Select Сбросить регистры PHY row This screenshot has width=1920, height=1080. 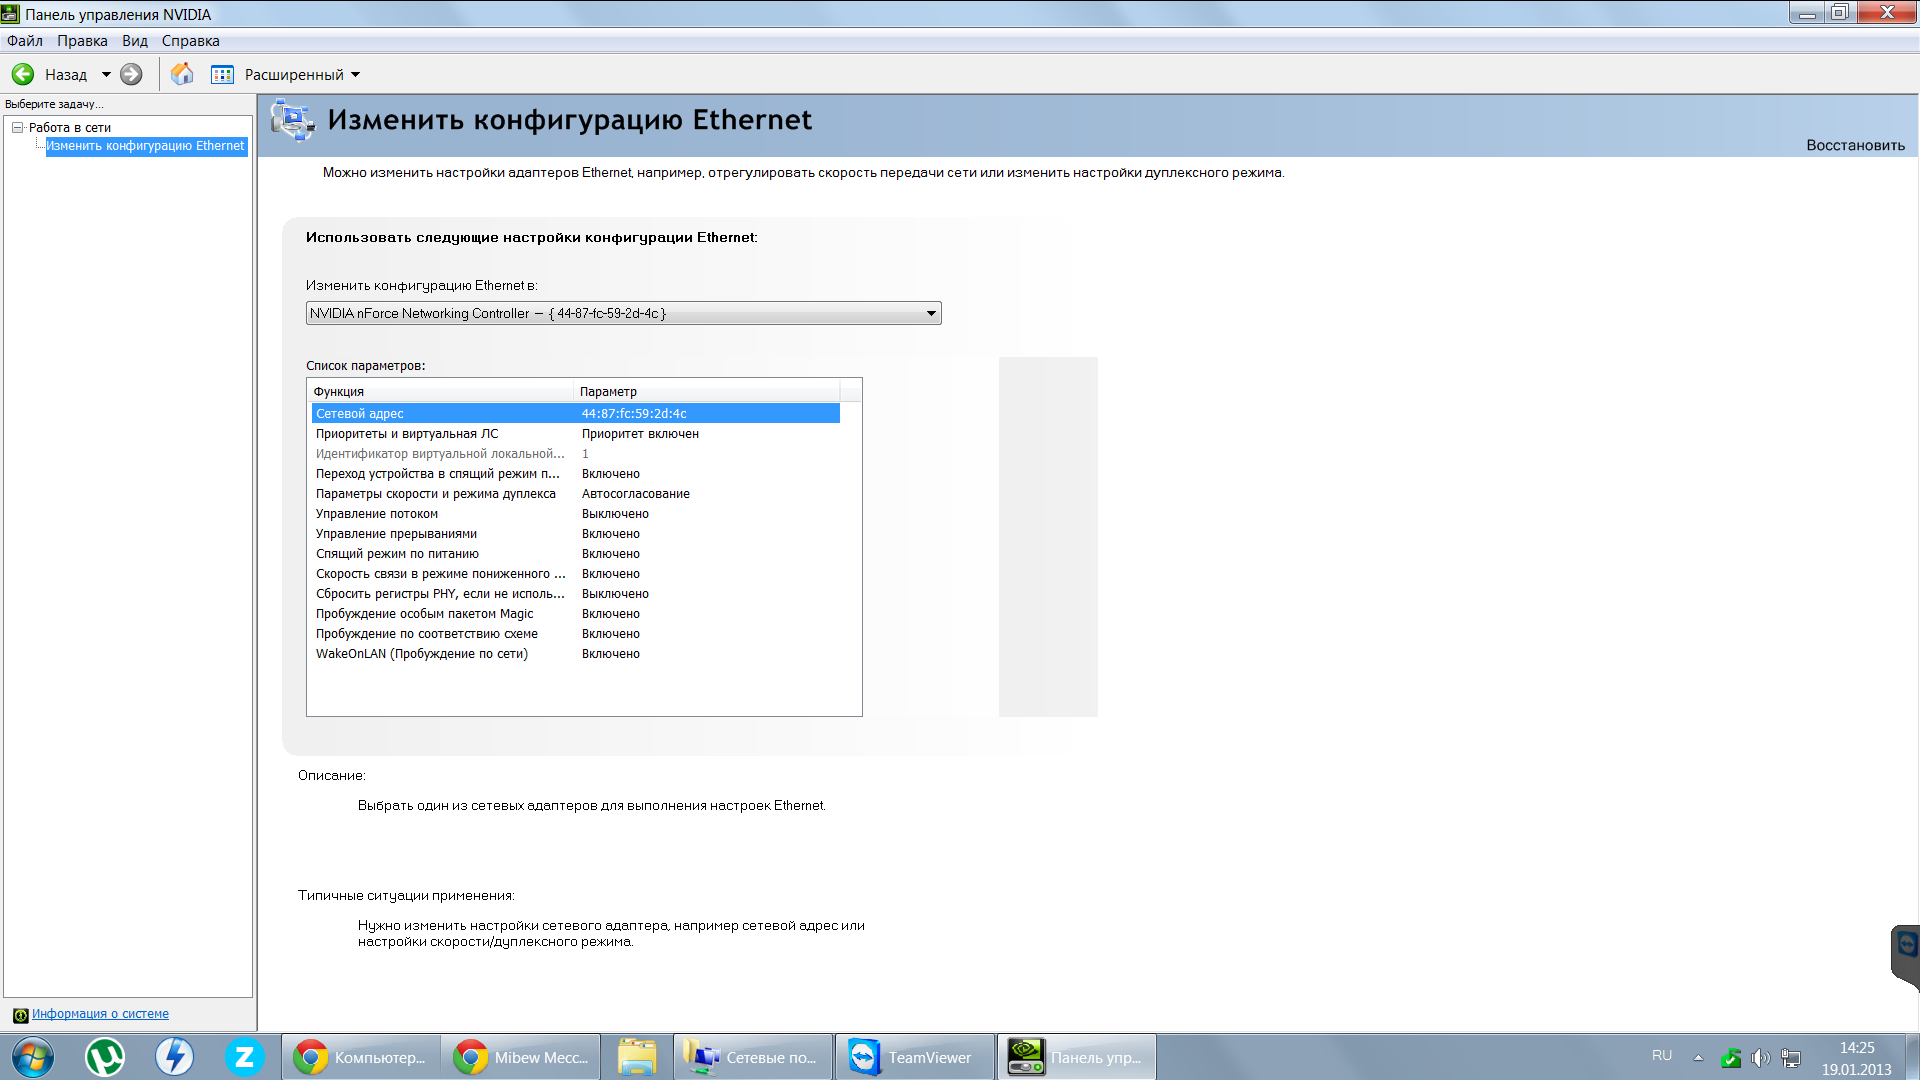point(575,593)
